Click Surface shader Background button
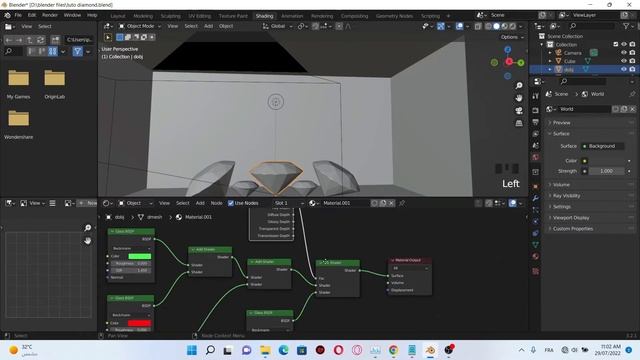The width and height of the screenshot is (640, 360). point(602,146)
